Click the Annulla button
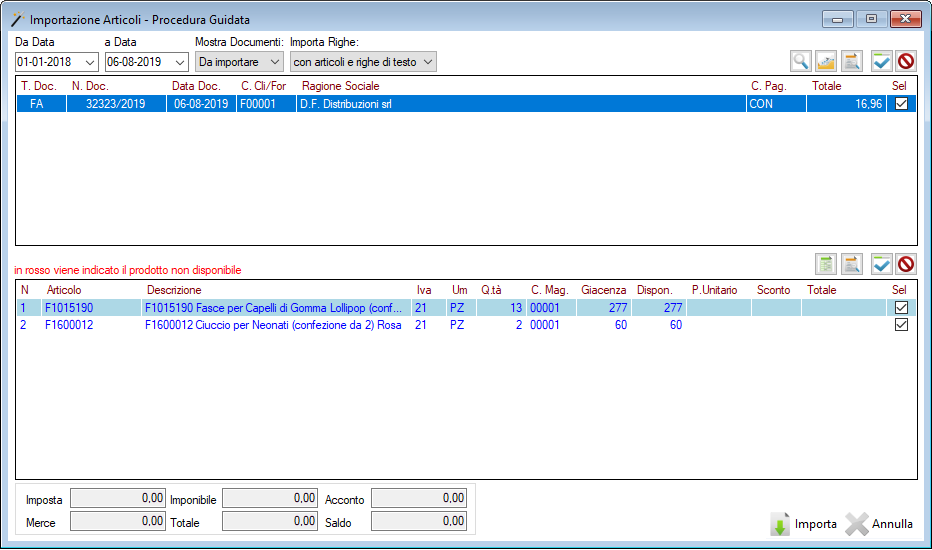The width and height of the screenshot is (932, 550). (x=879, y=524)
